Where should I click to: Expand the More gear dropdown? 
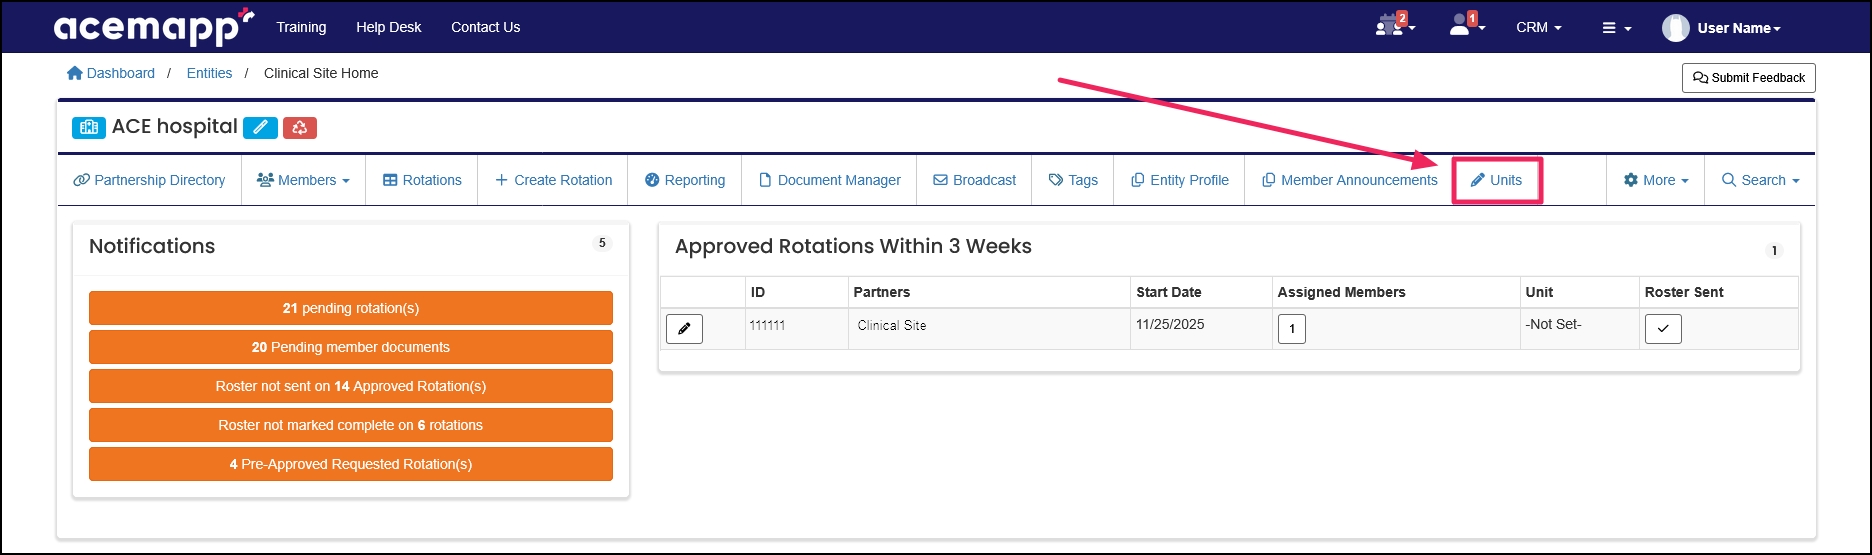1655,180
